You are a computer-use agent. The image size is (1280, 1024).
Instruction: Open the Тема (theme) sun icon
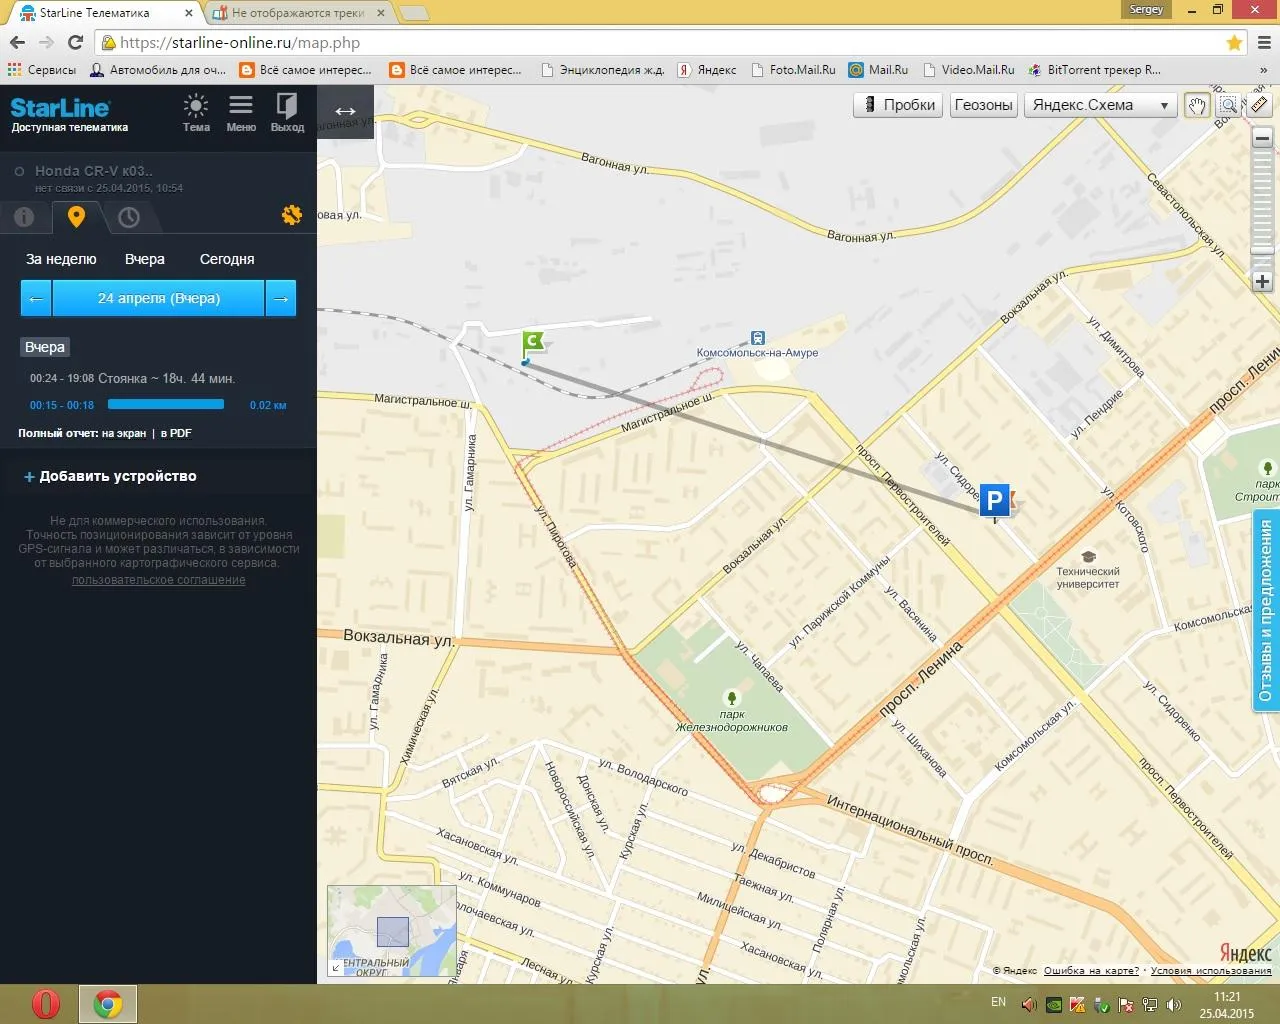[x=196, y=106]
